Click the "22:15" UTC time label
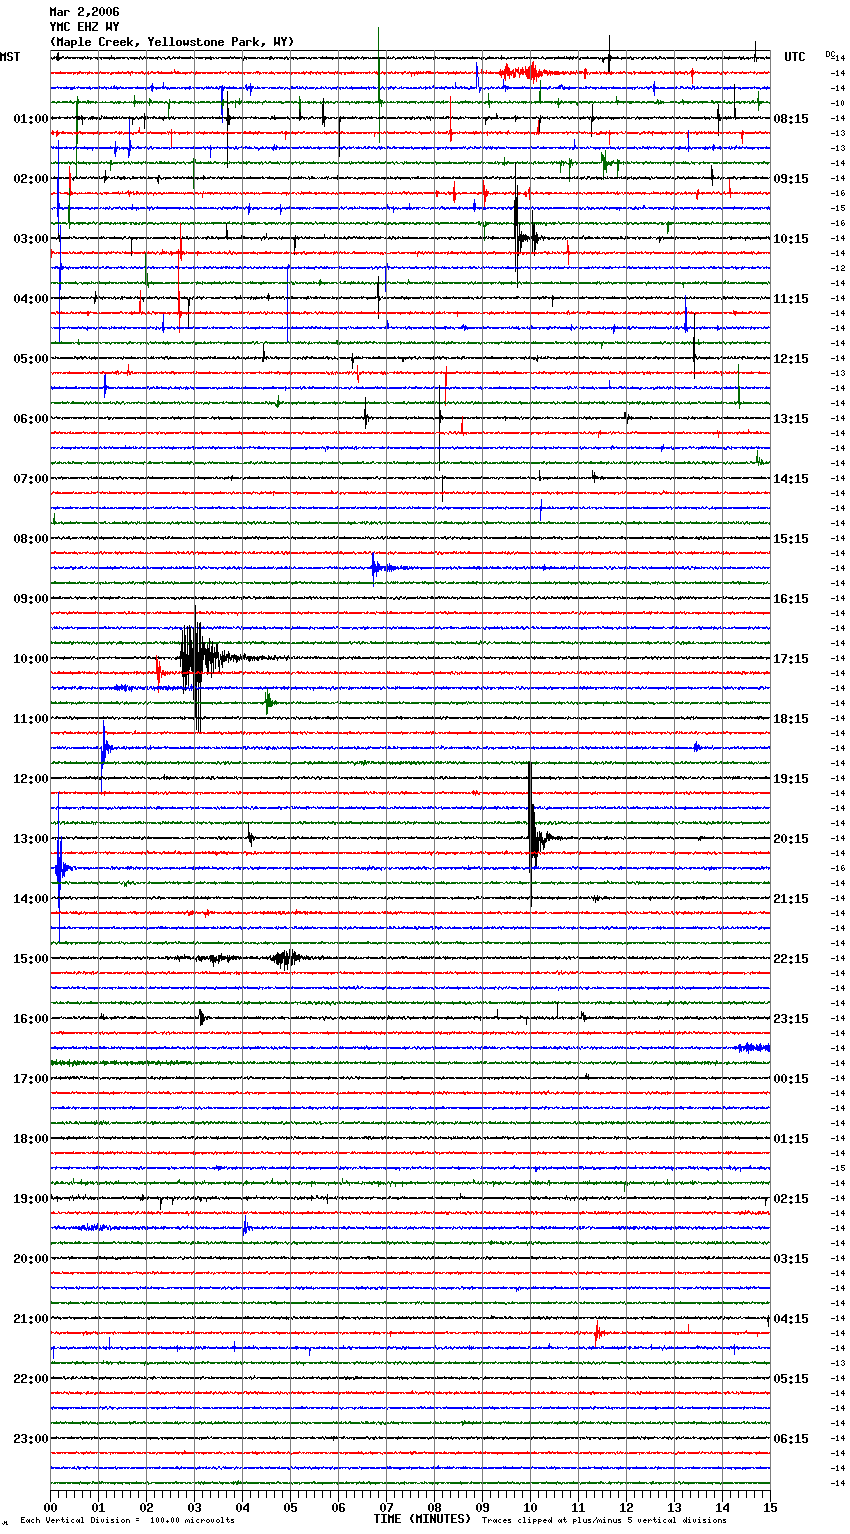The image size is (850, 1534). pyautogui.click(x=791, y=959)
